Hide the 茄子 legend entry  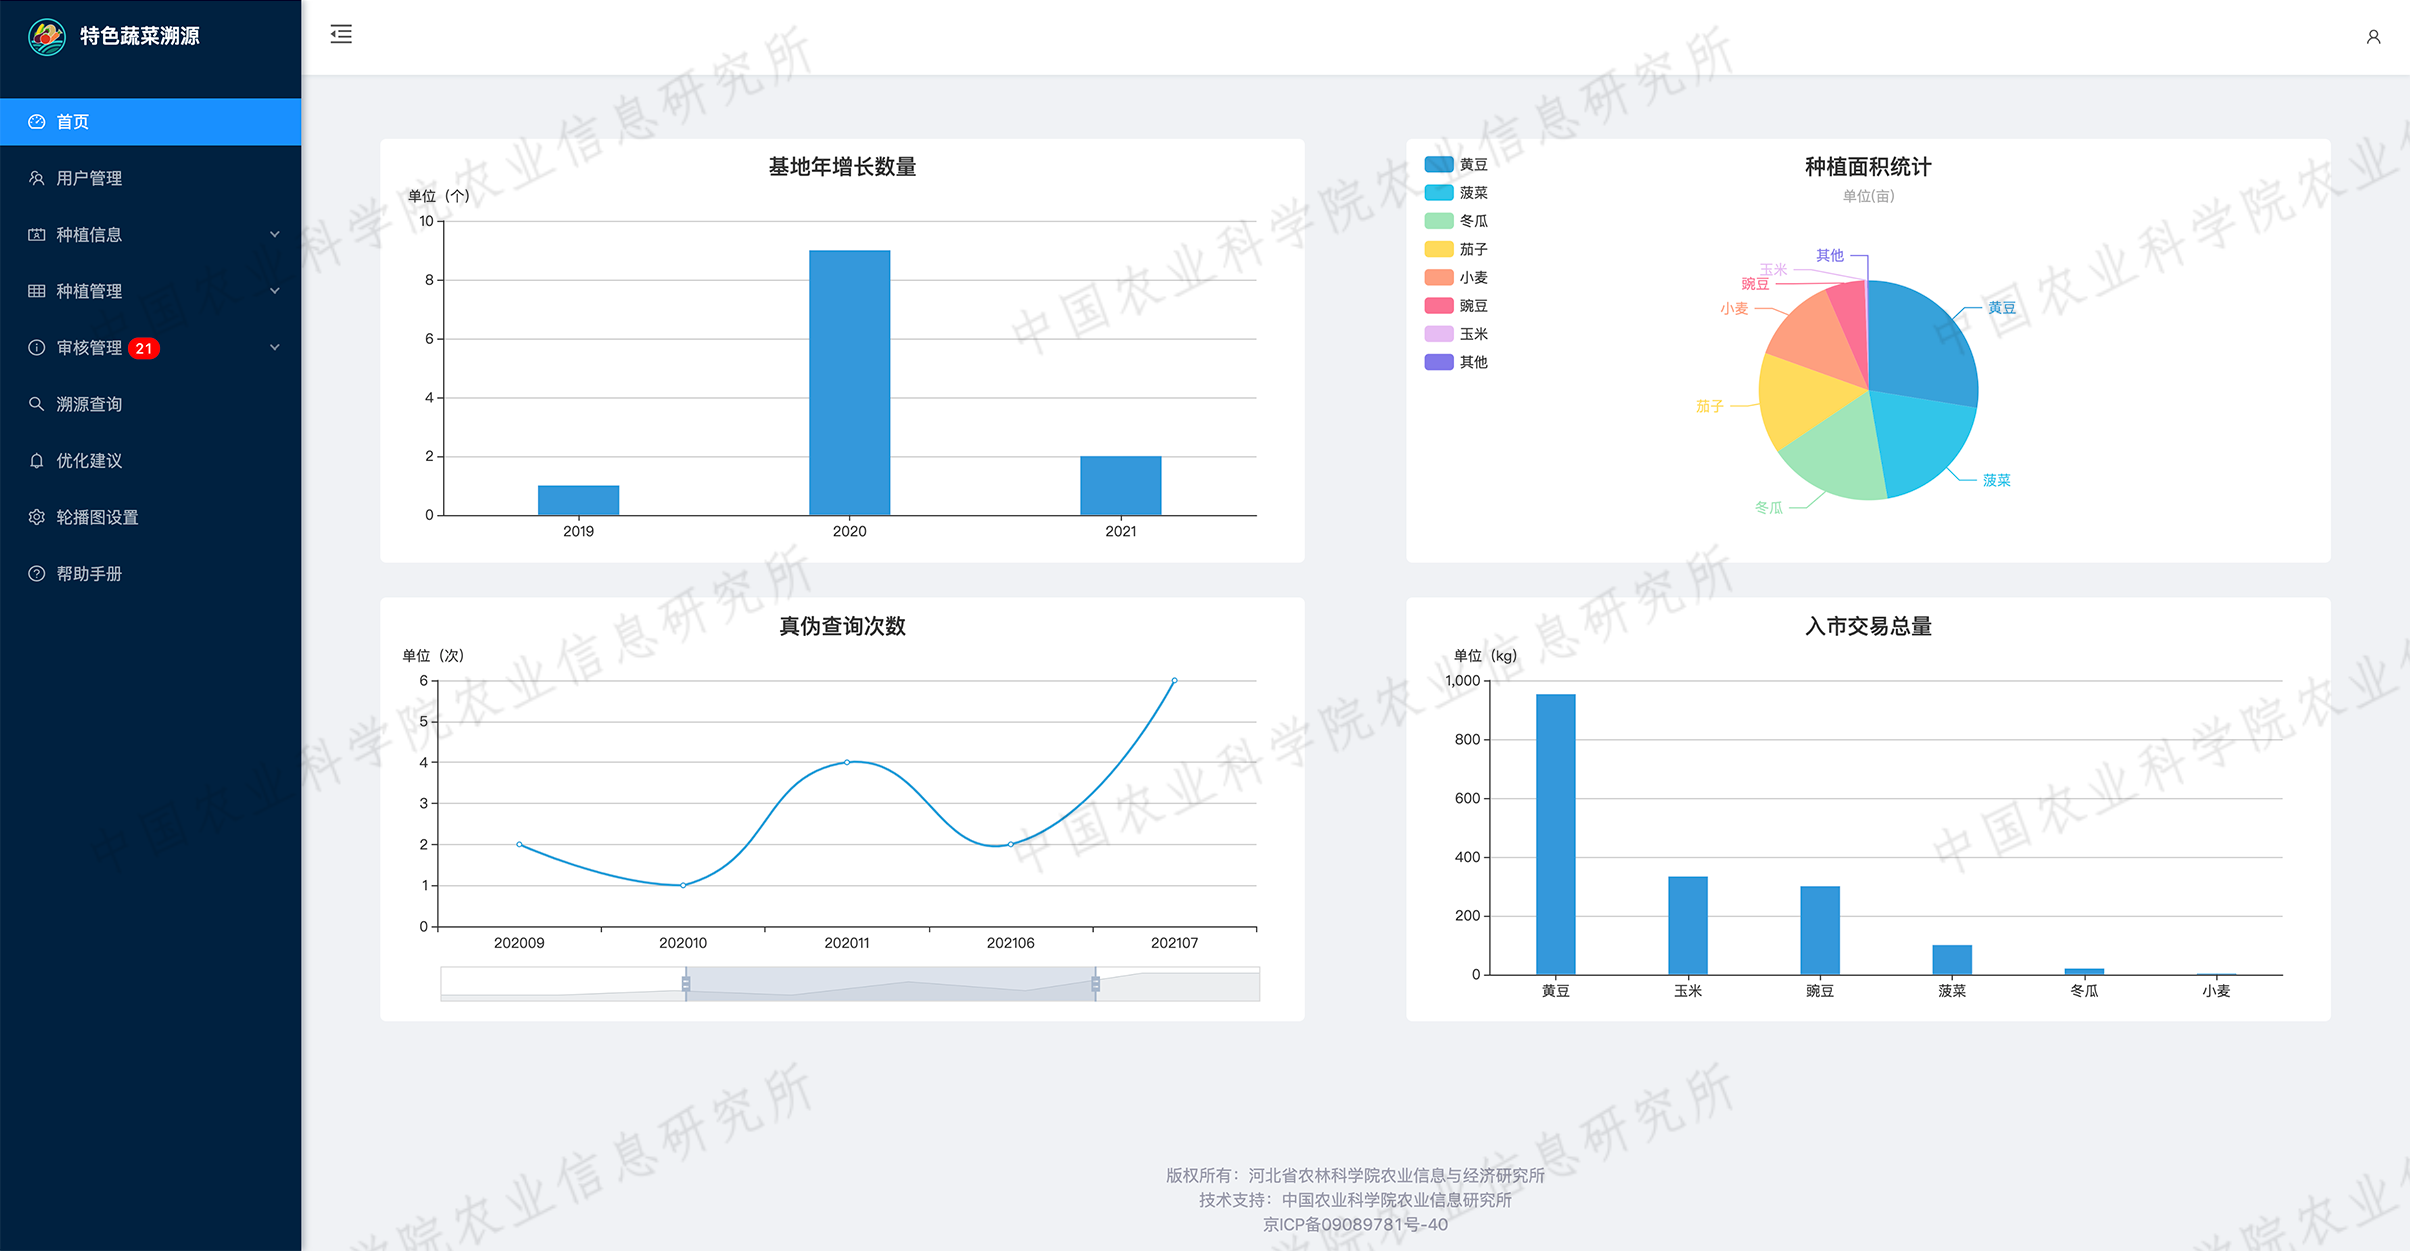tap(1455, 249)
